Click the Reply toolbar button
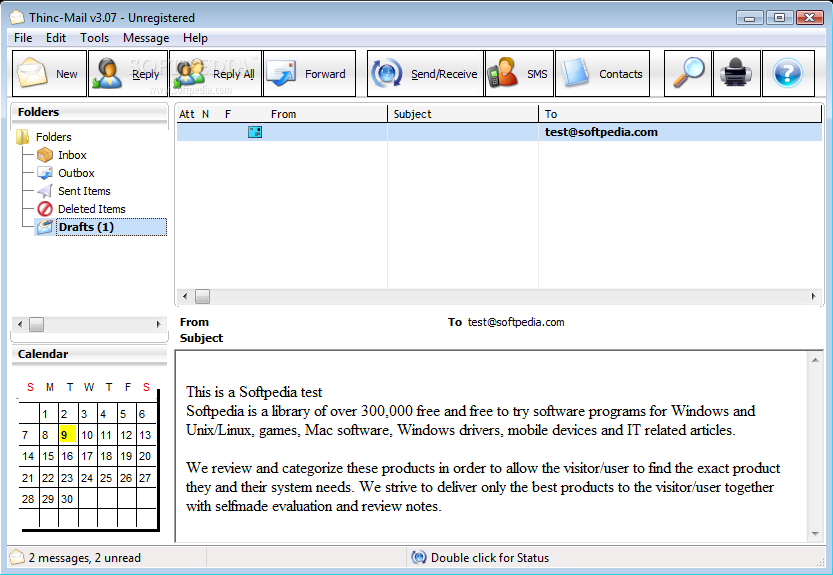This screenshot has width=833, height=575. tap(128, 73)
